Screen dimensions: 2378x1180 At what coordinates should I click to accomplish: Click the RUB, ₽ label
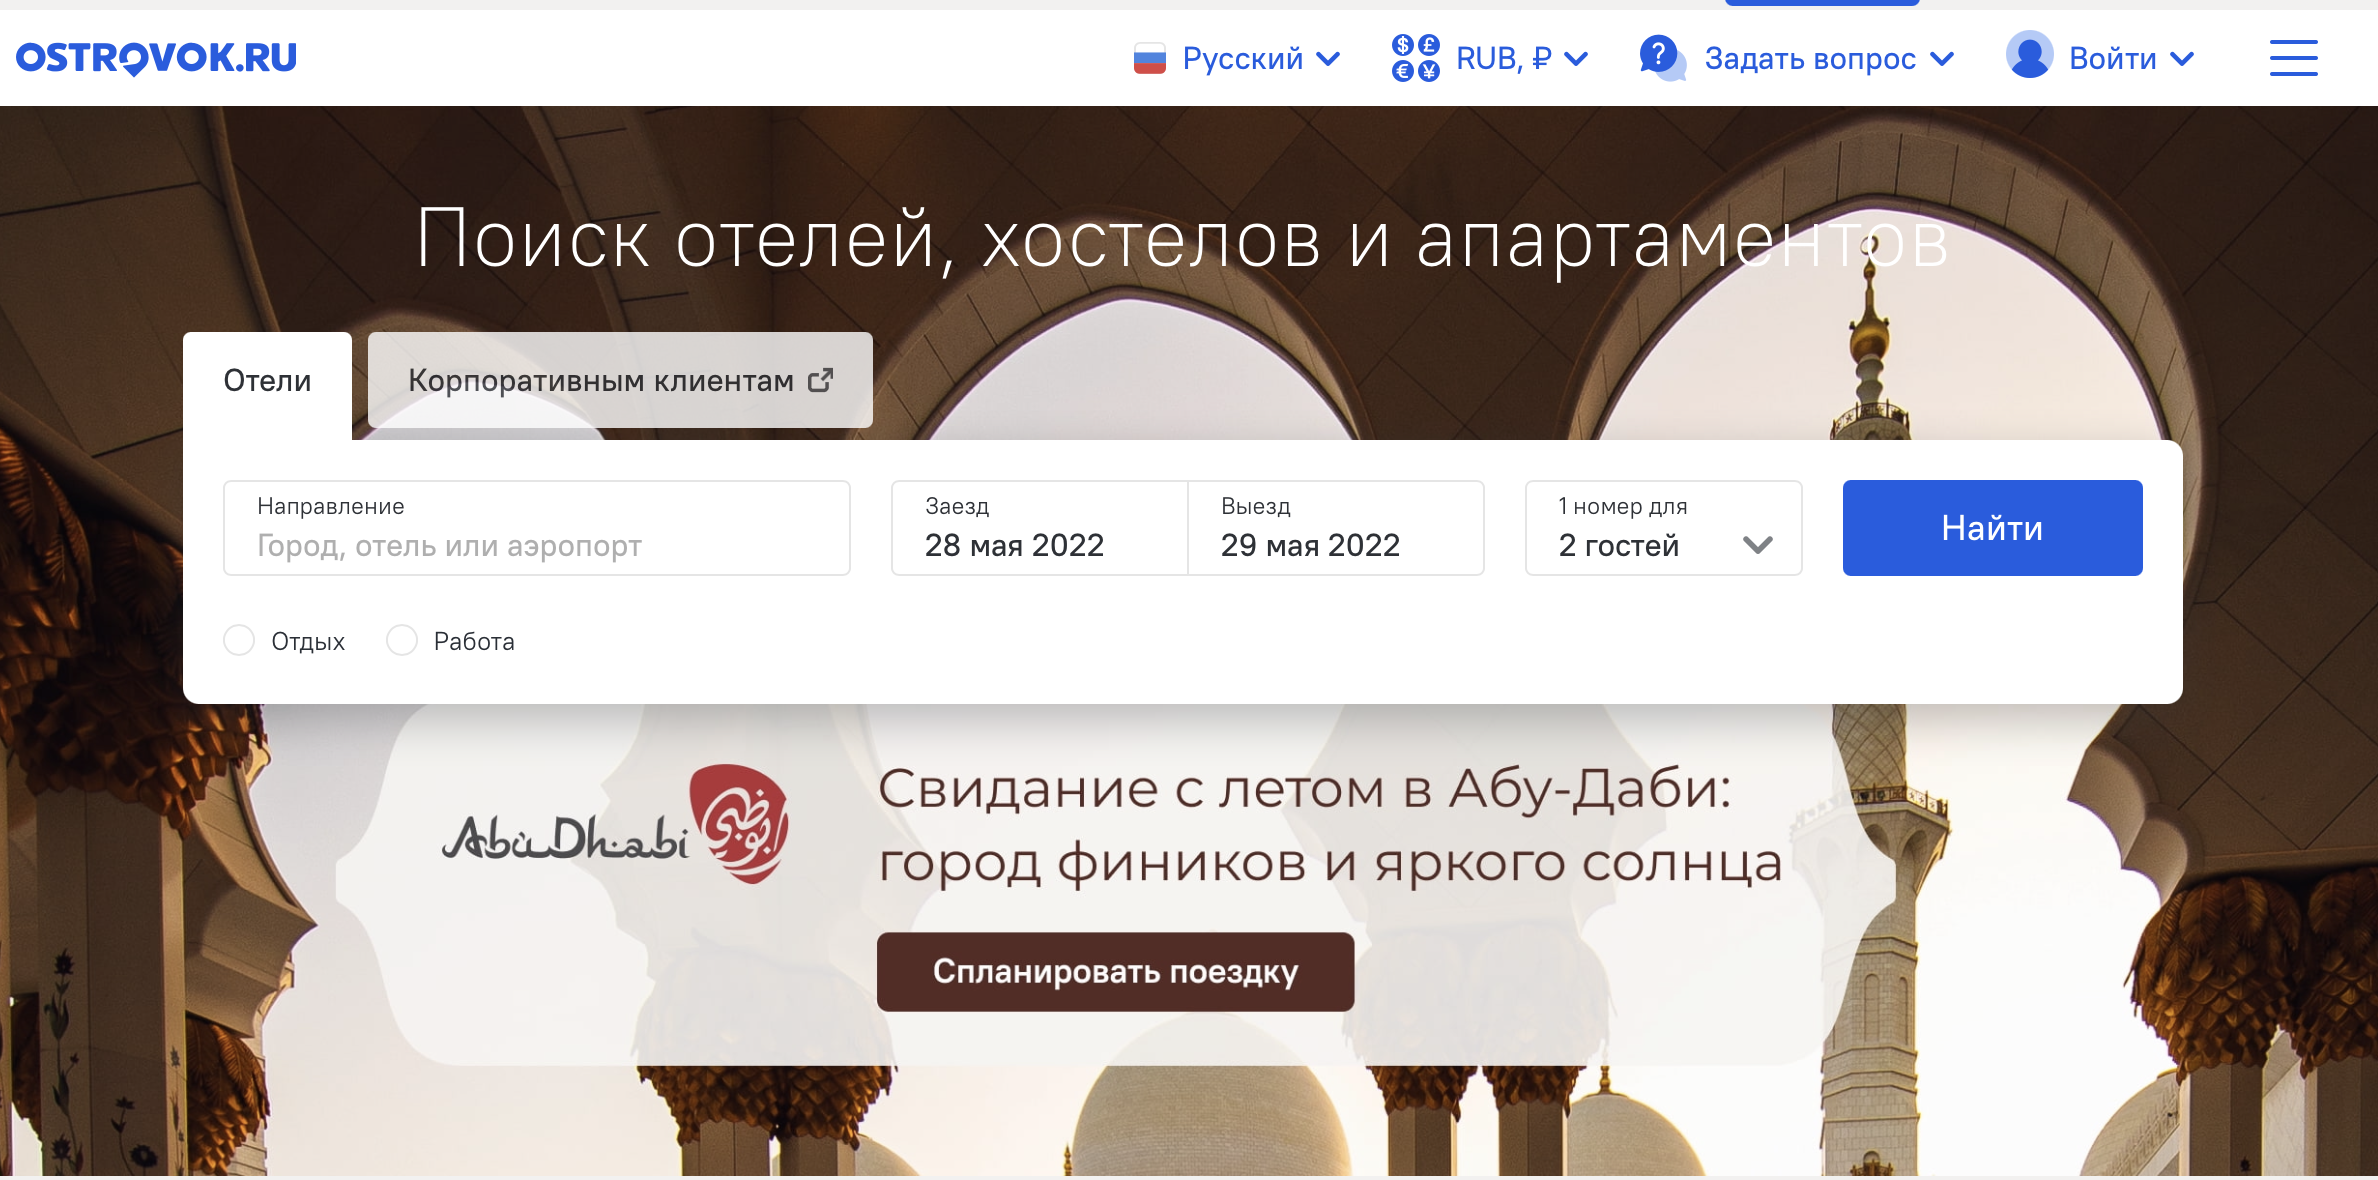click(x=1504, y=59)
